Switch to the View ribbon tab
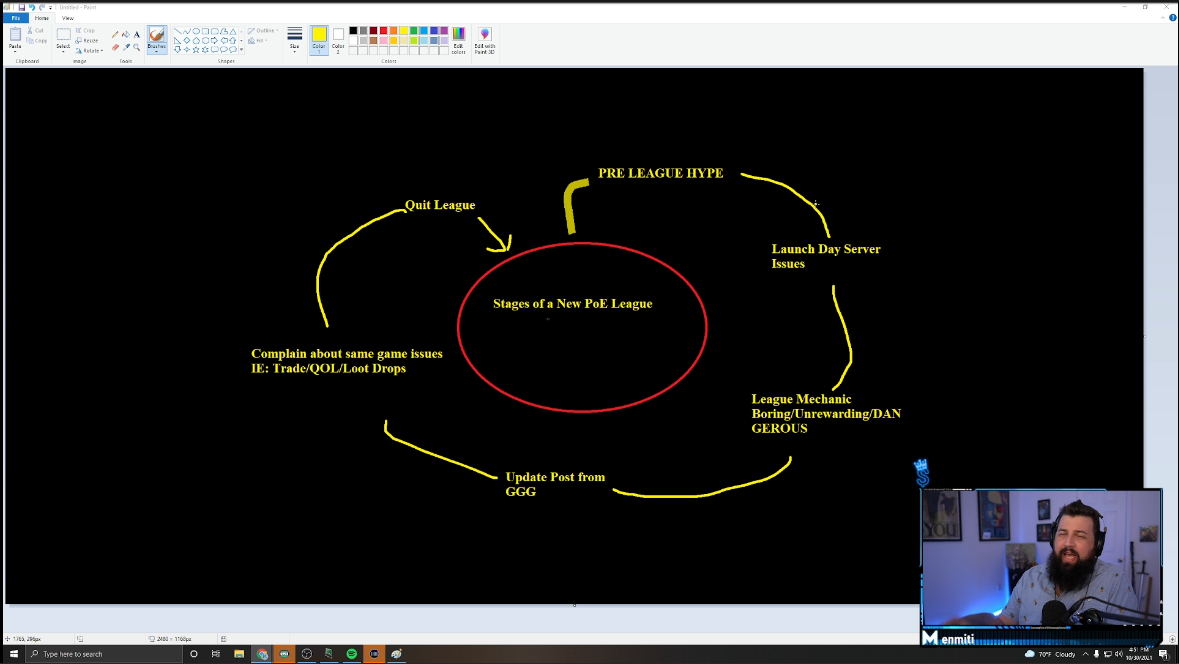The width and height of the screenshot is (1179, 664). (x=68, y=18)
